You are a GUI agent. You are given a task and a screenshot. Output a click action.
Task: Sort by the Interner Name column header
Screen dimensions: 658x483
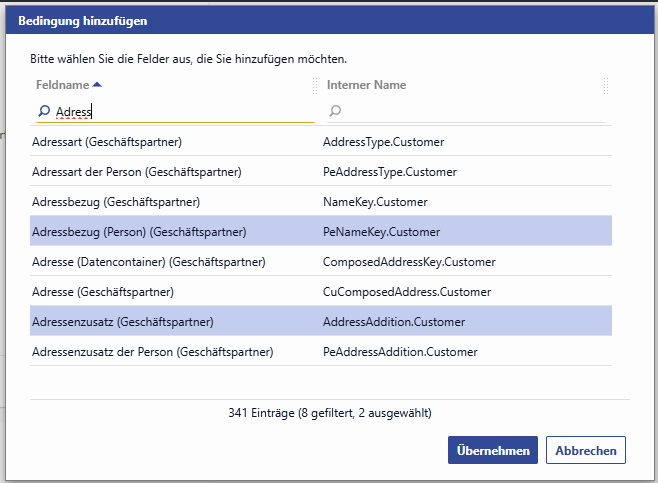(366, 85)
